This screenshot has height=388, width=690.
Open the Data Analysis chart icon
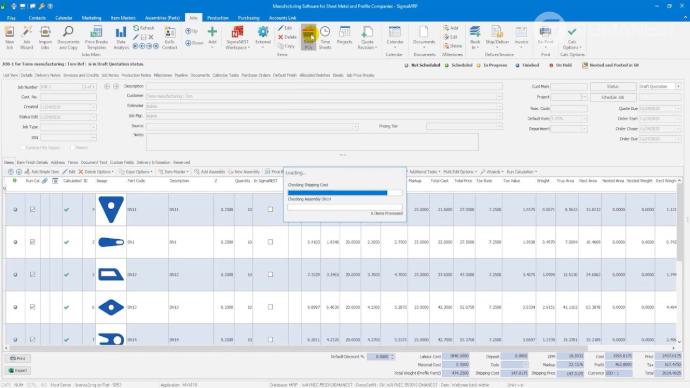point(121,37)
